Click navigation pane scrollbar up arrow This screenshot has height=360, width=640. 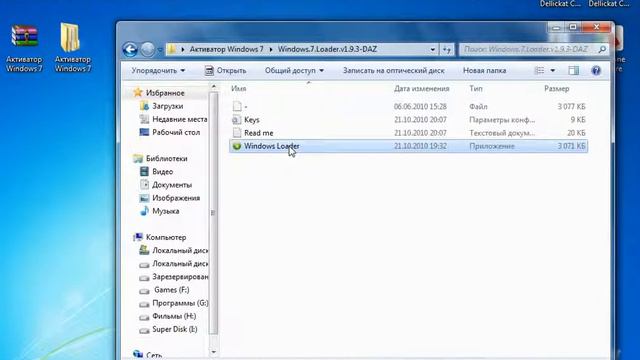pos(213,87)
